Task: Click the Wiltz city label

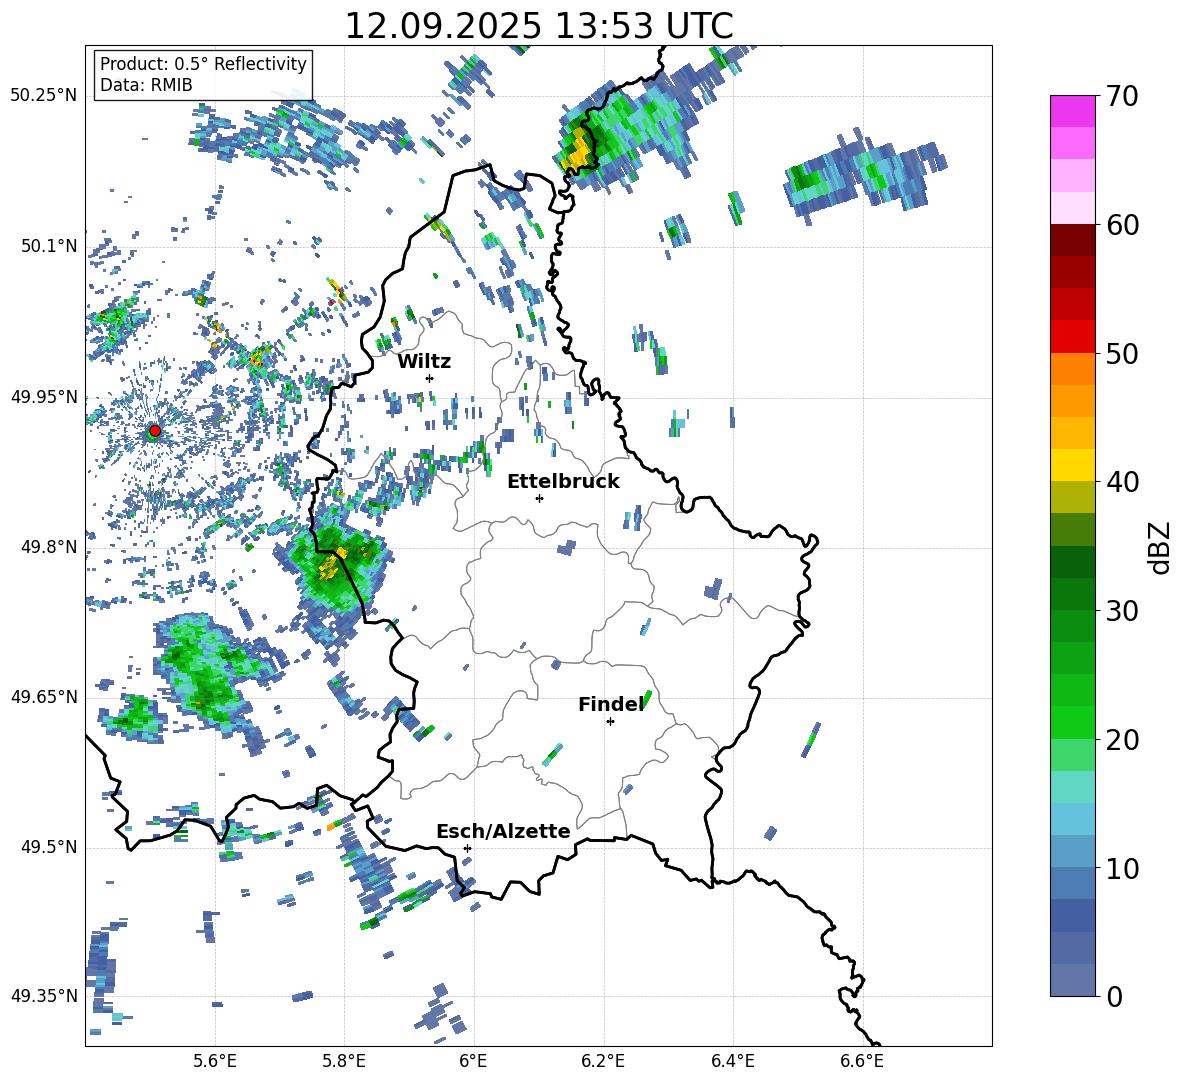Action: (x=424, y=362)
